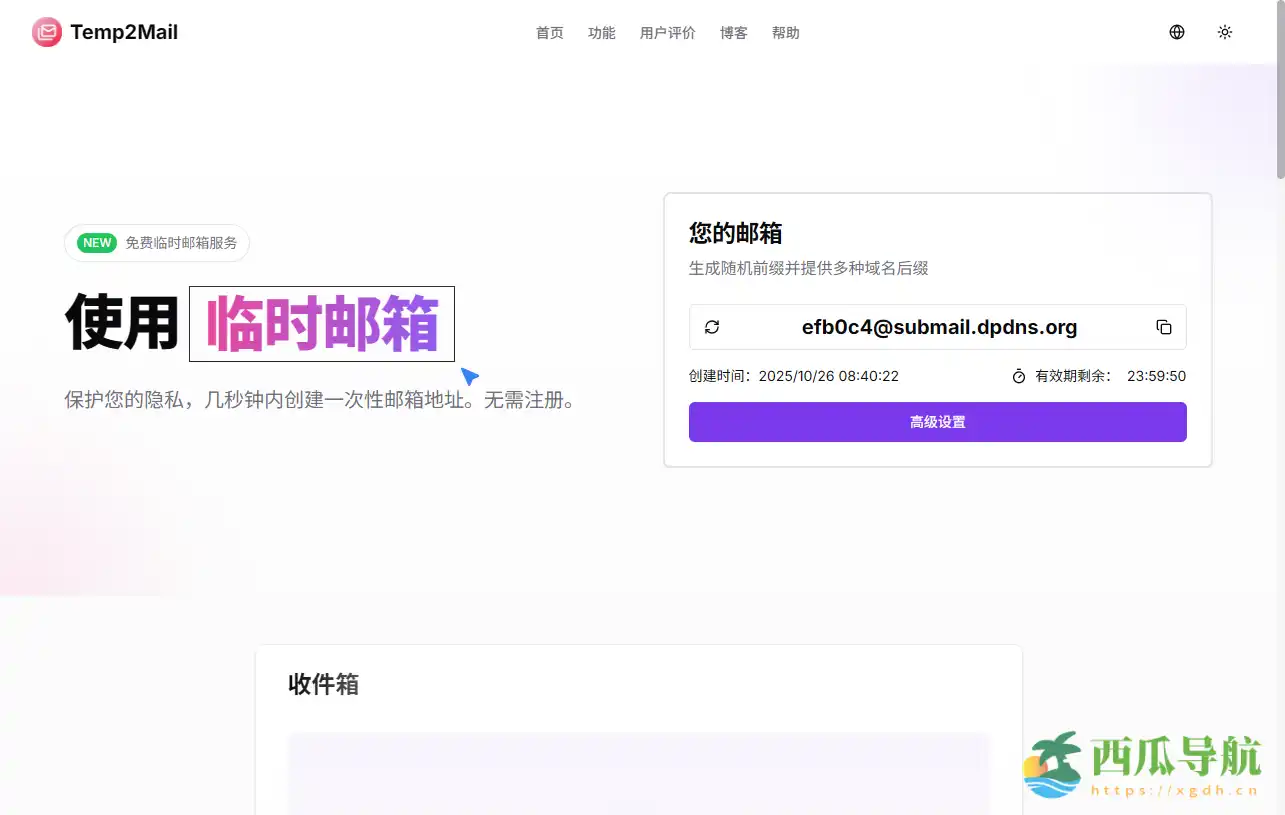Open the 博客 page

(x=733, y=33)
